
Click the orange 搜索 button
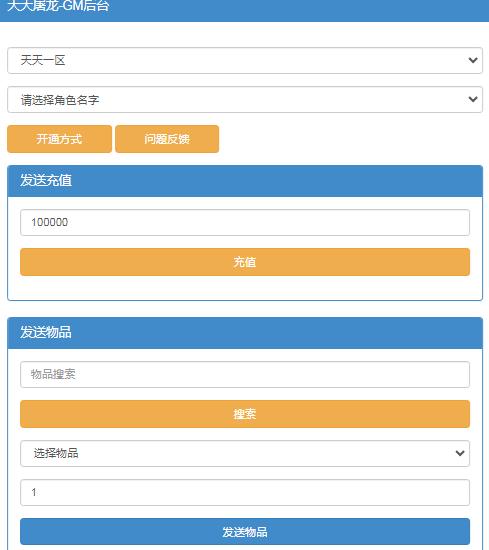245,414
